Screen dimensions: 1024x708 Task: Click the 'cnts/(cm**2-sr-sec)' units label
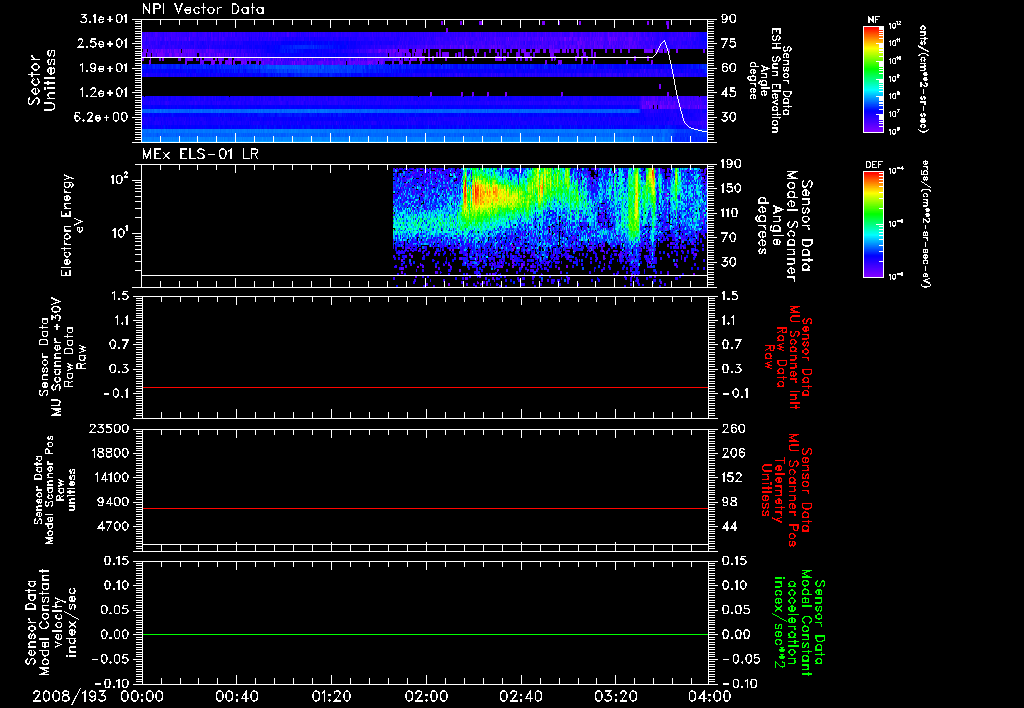pyautogui.click(x=923, y=78)
